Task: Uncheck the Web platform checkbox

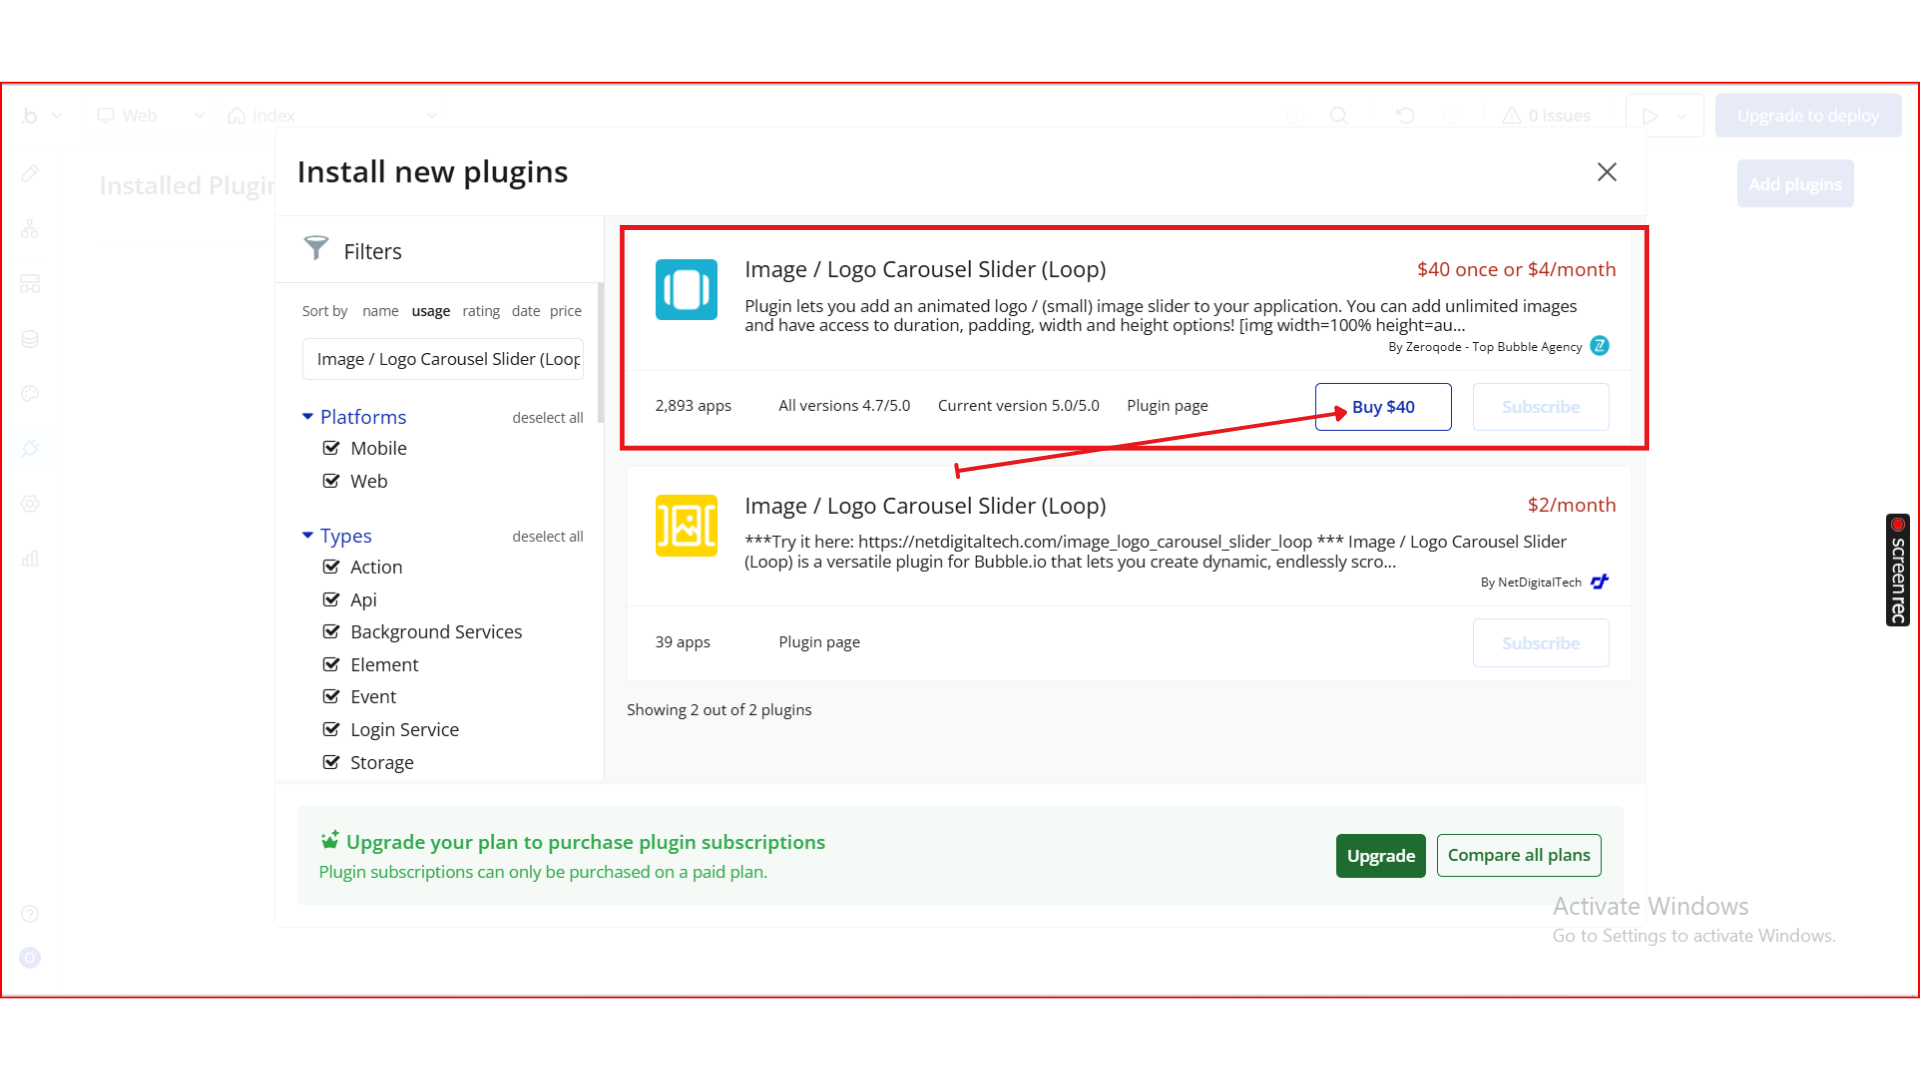Action: pos(332,481)
